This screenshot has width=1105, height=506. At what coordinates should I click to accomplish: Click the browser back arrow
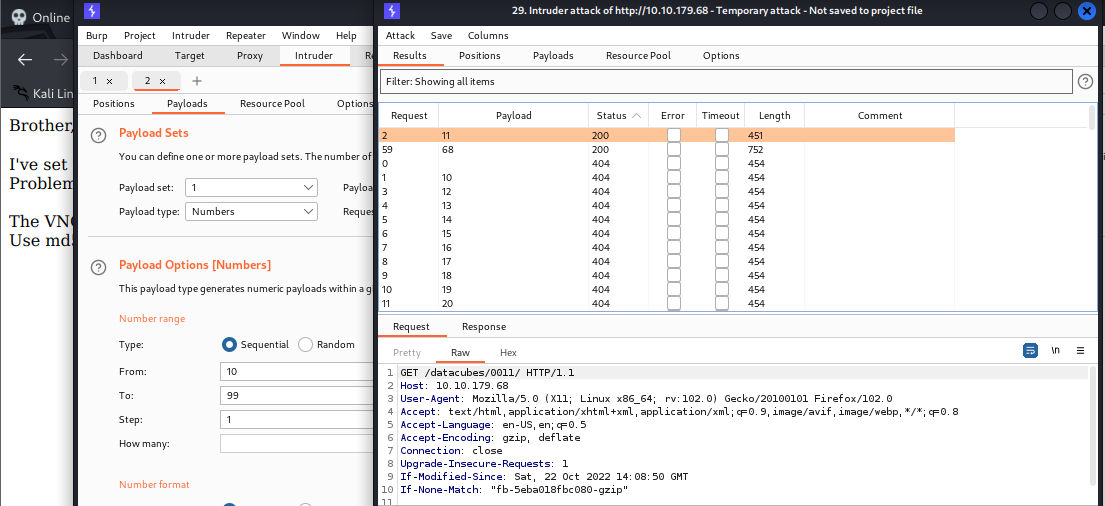pos(25,60)
